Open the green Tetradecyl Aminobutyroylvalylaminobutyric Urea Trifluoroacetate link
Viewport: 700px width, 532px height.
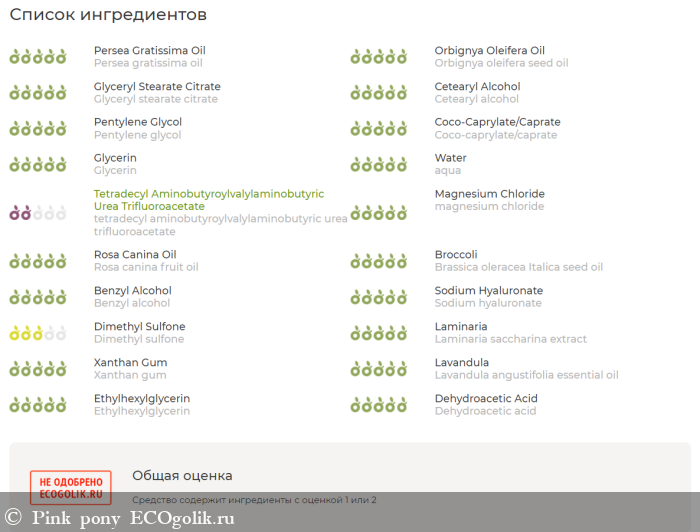point(208,200)
